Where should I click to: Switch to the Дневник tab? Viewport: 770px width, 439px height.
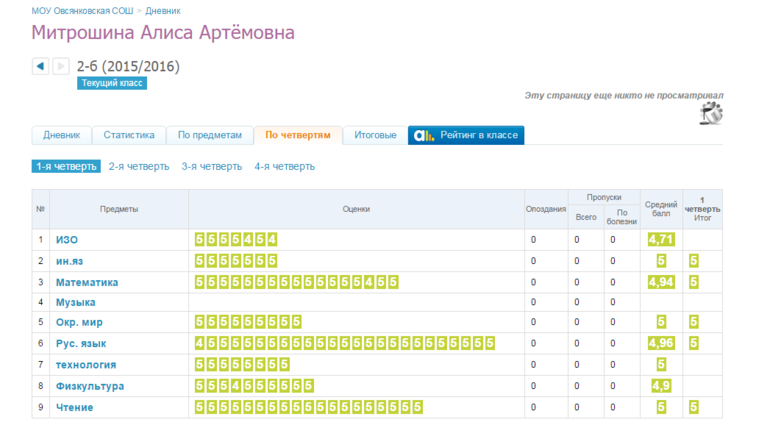pos(62,135)
